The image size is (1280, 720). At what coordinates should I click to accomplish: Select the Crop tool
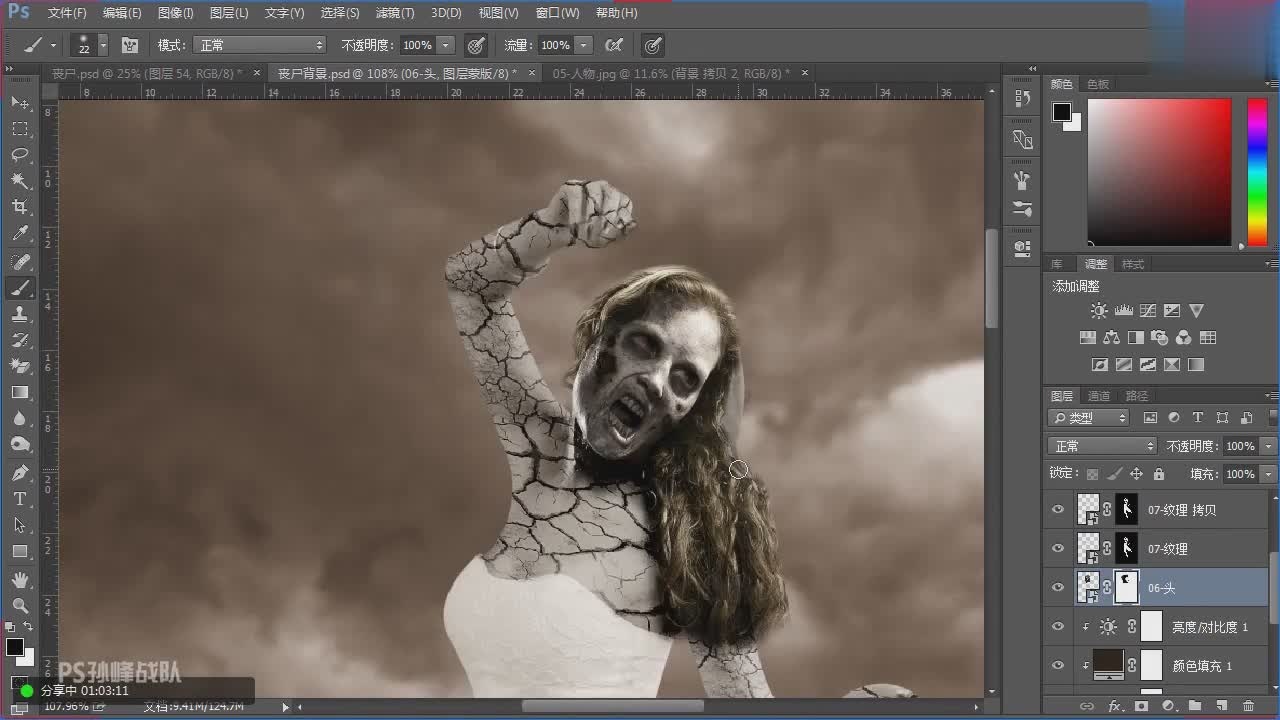tap(20, 207)
